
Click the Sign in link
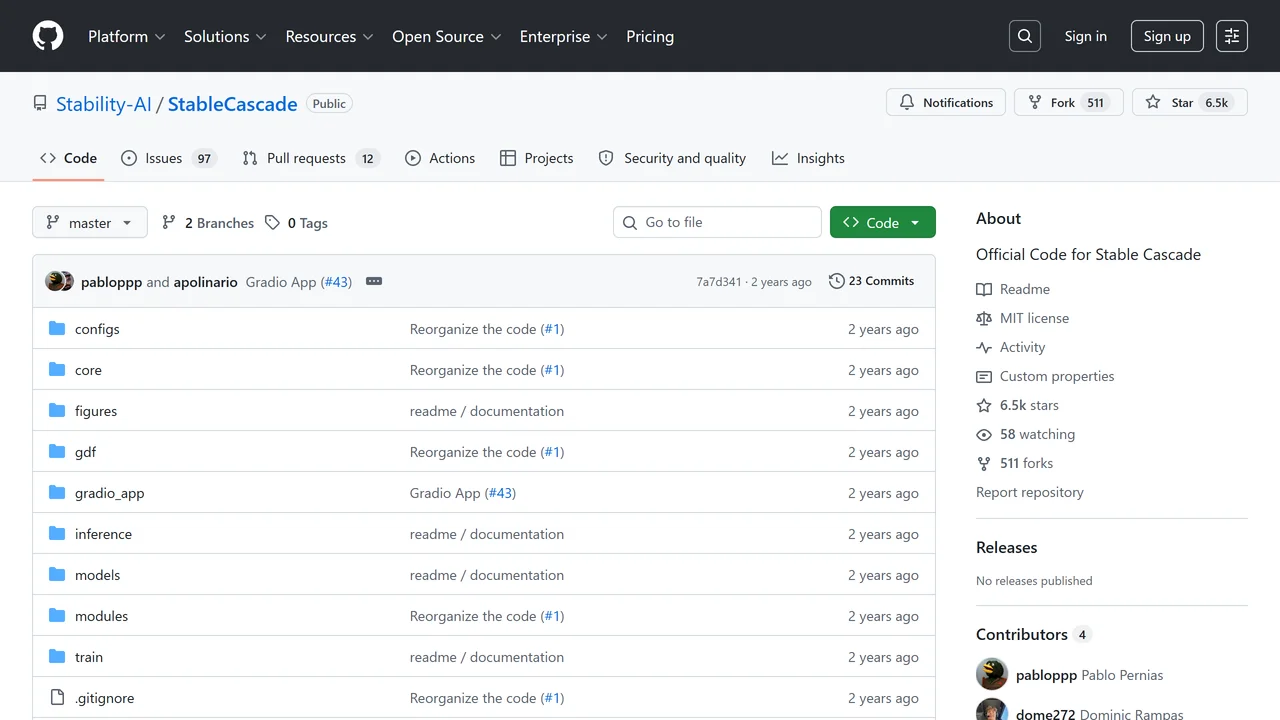tap(1086, 36)
